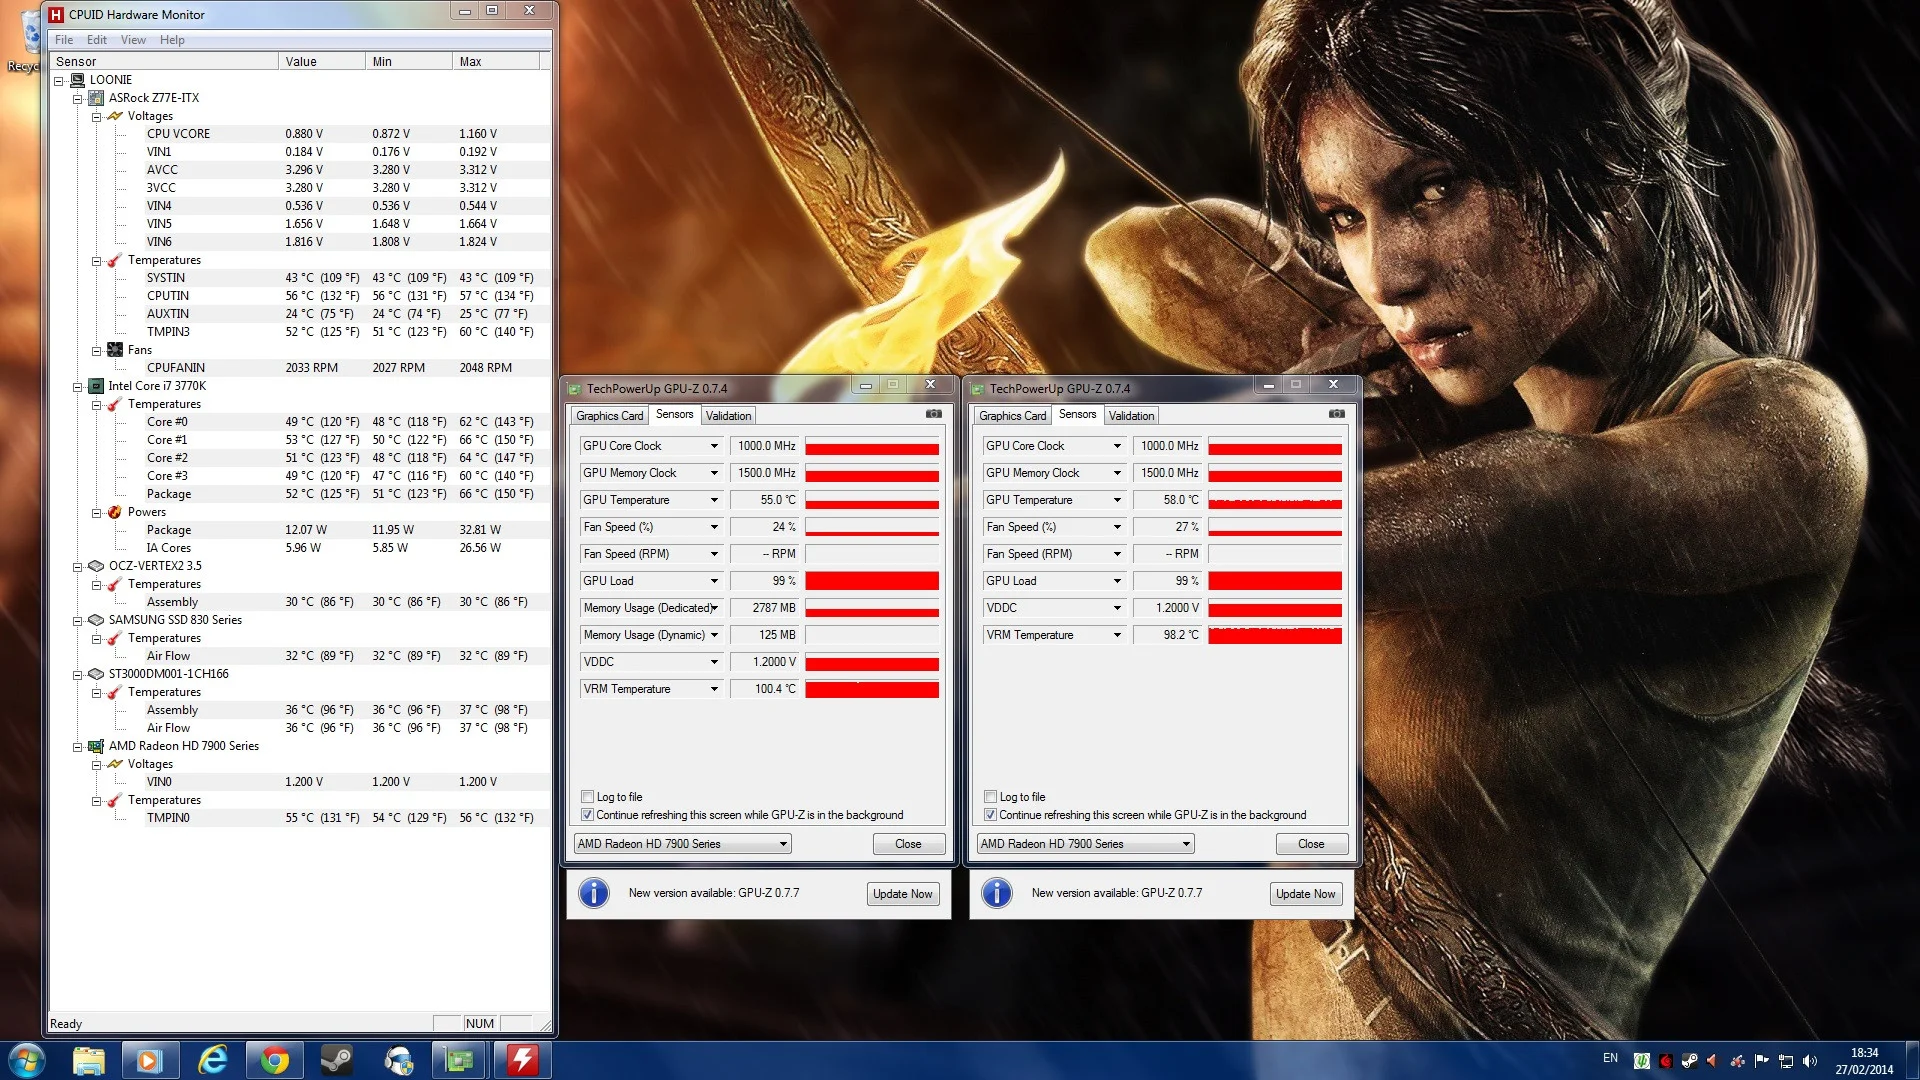Screen dimensions: 1920x1080
Task: Click the screenshot camera icon in right GPU-Z
Action: pyautogui.click(x=1336, y=414)
